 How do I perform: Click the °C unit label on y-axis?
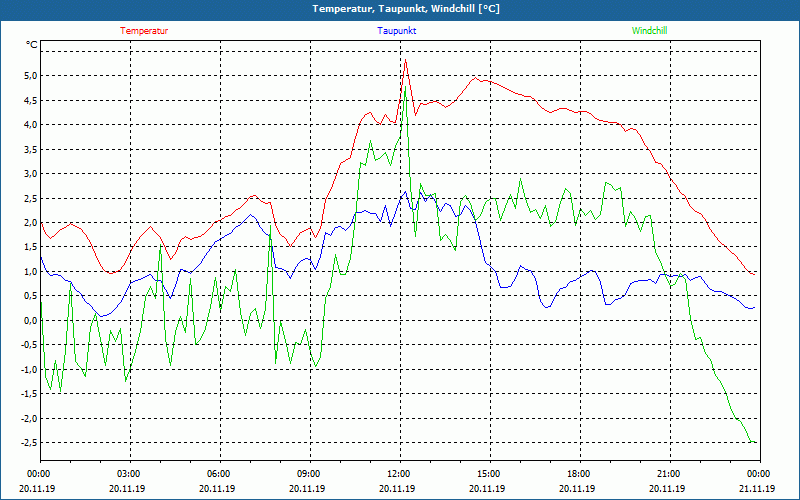click(x=32, y=45)
